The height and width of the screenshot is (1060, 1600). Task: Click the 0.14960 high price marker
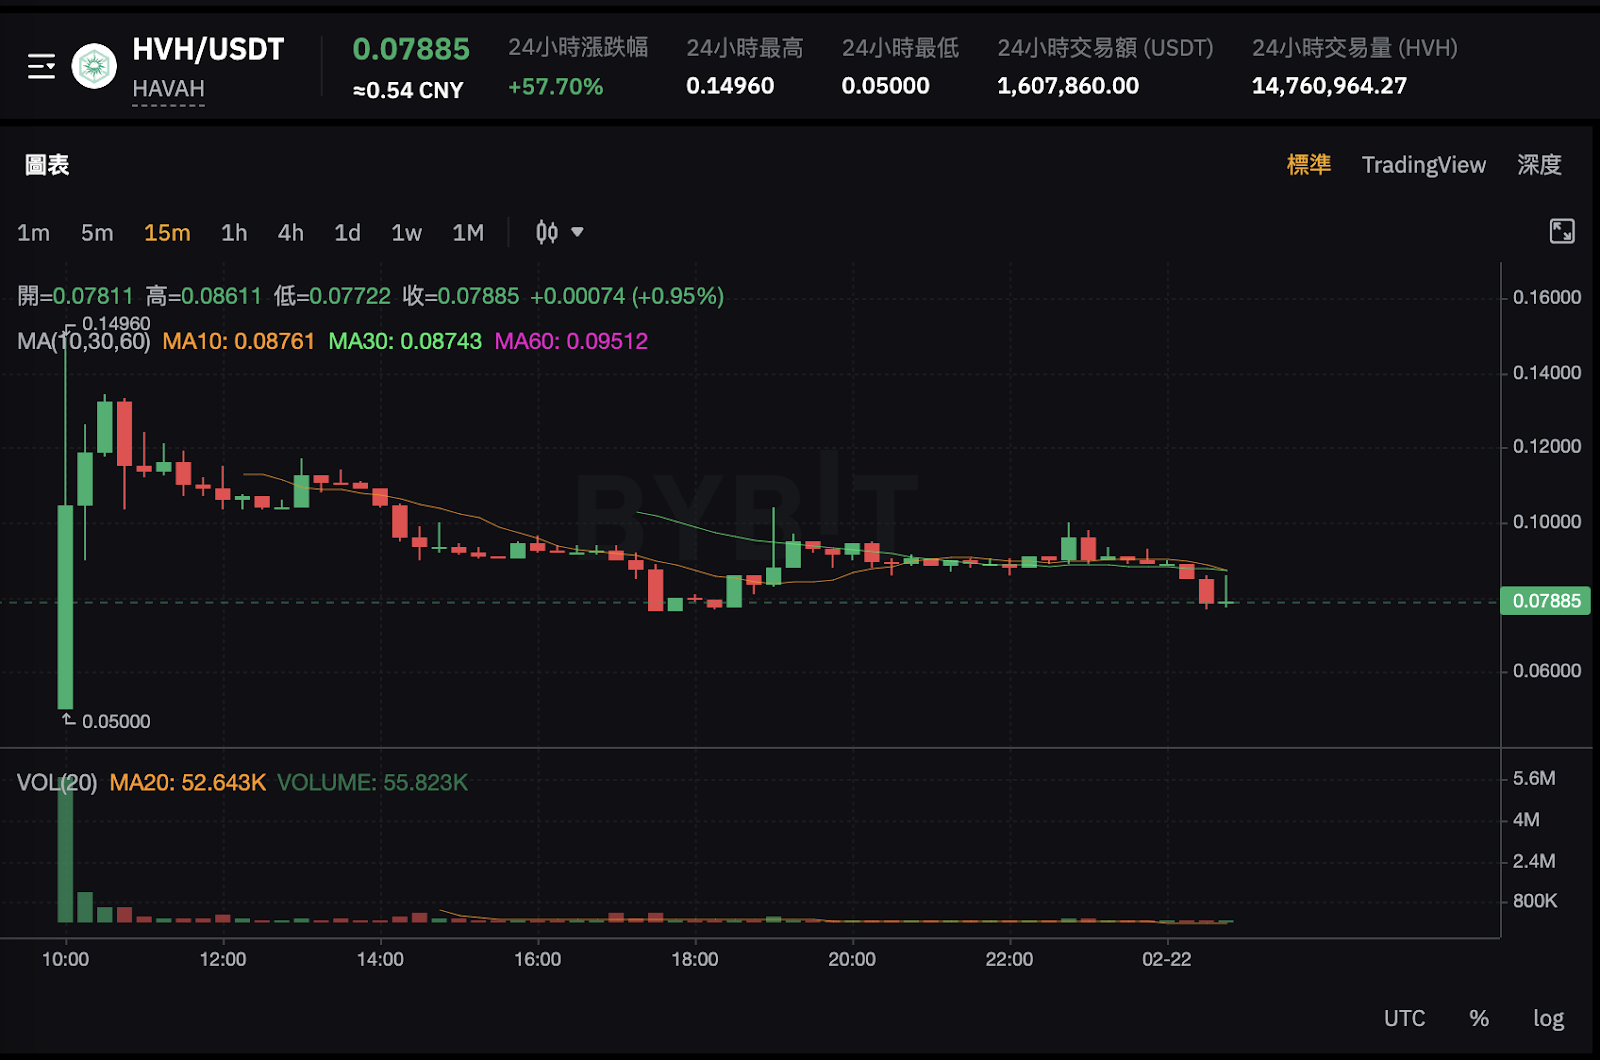pos(116,323)
